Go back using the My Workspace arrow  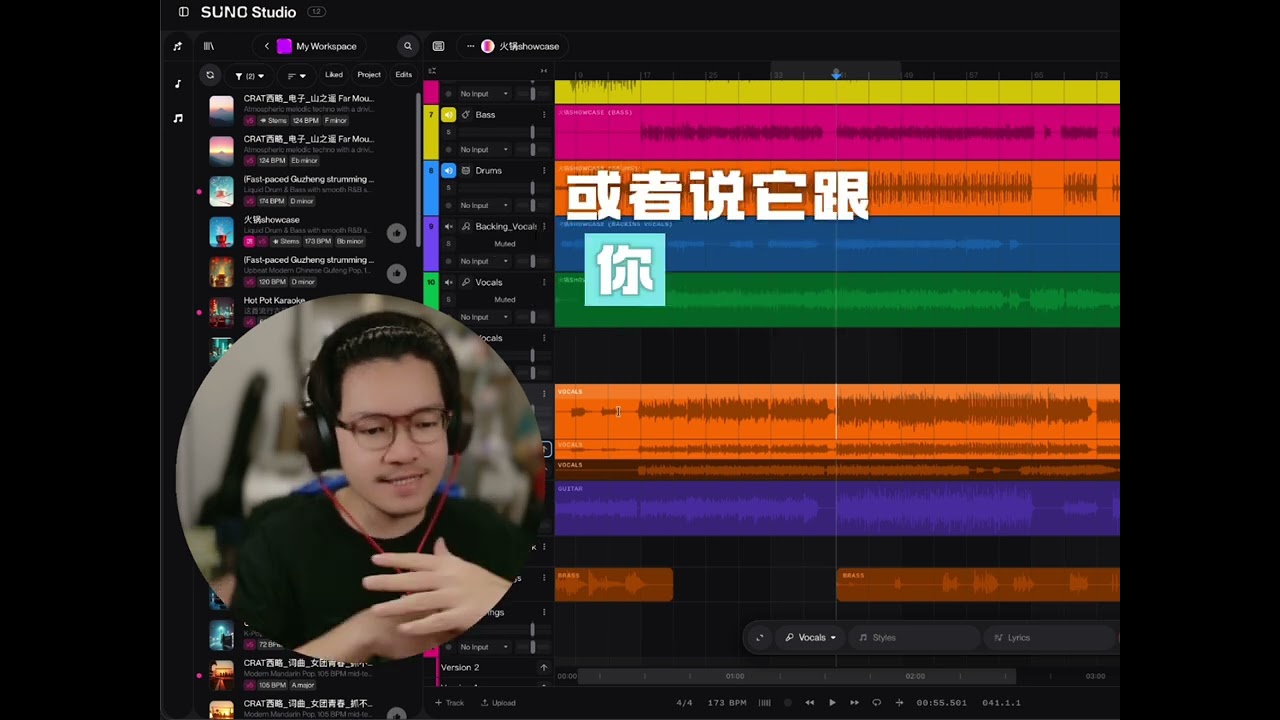[x=267, y=46]
